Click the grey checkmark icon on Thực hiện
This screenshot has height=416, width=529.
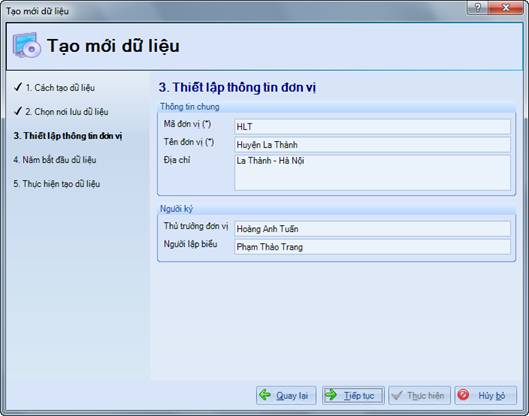pos(397,395)
